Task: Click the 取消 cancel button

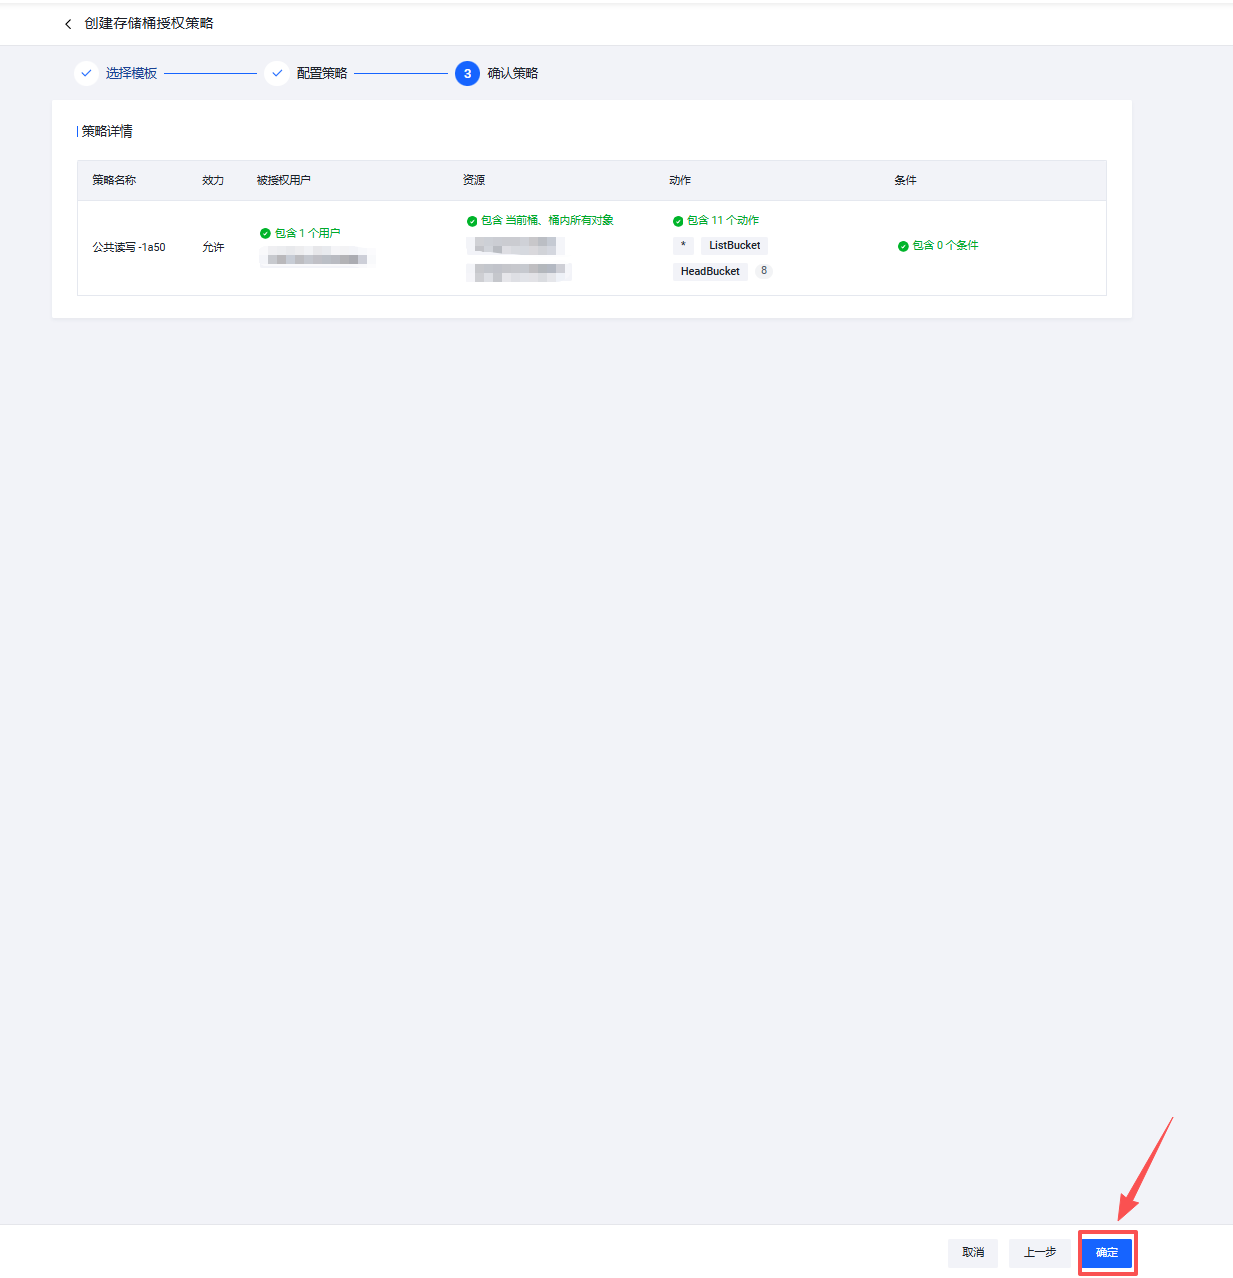Action: coord(973,1253)
